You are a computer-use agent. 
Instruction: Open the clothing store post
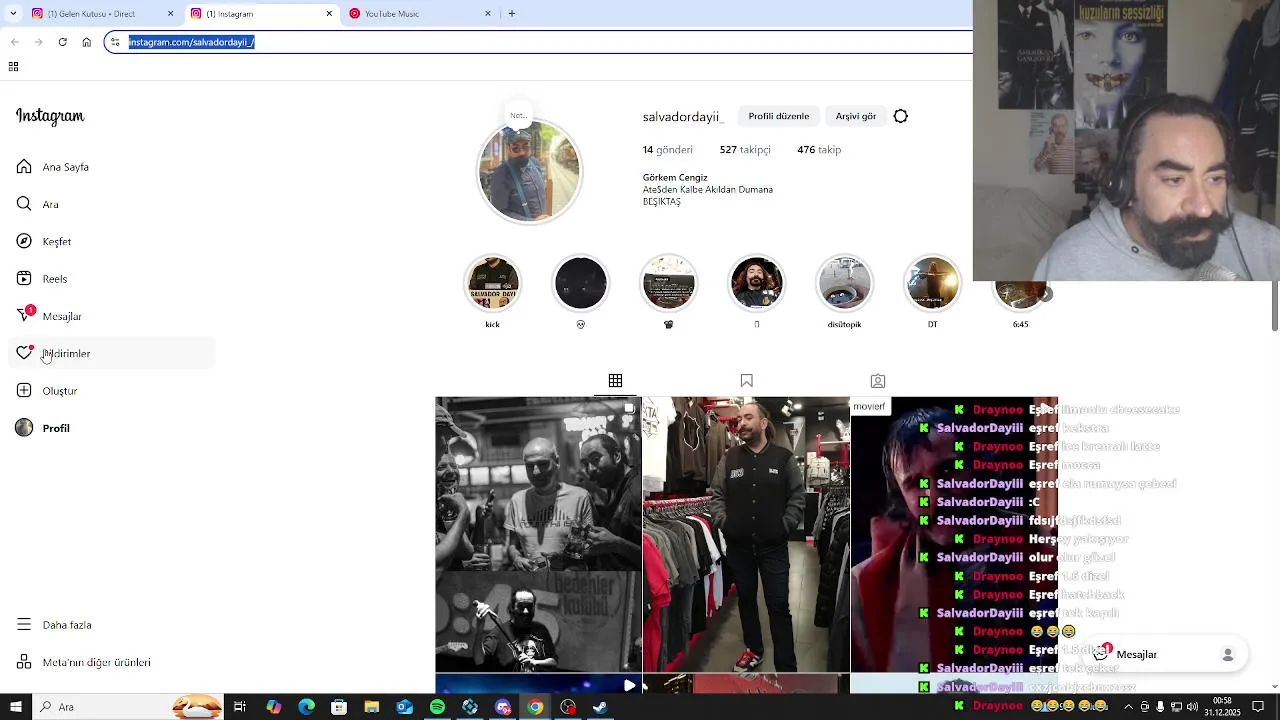click(x=746, y=534)
